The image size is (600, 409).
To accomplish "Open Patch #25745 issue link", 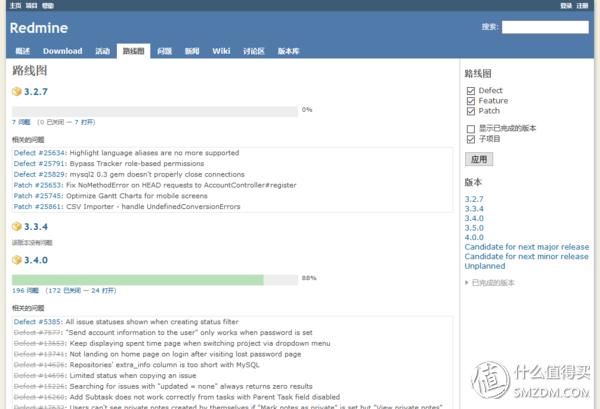I will (38, 196).
